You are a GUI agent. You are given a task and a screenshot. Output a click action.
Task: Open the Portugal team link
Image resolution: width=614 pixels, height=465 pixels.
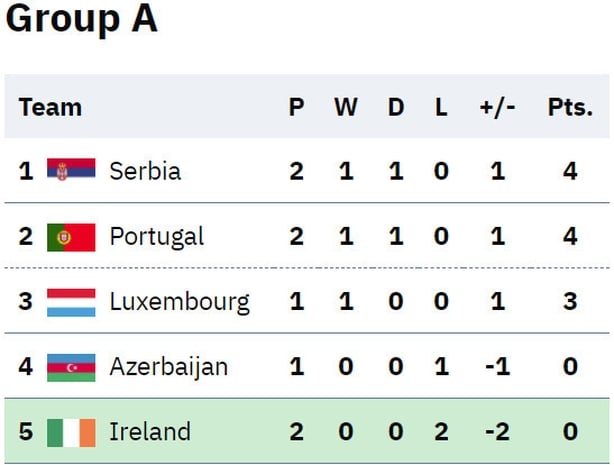click(x=157, y=237)
